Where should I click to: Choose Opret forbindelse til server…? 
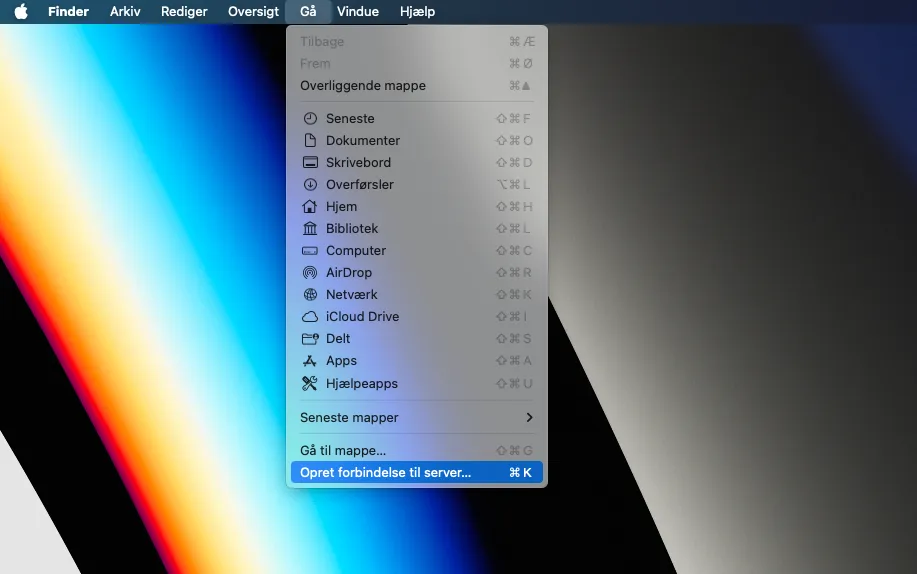416,472
